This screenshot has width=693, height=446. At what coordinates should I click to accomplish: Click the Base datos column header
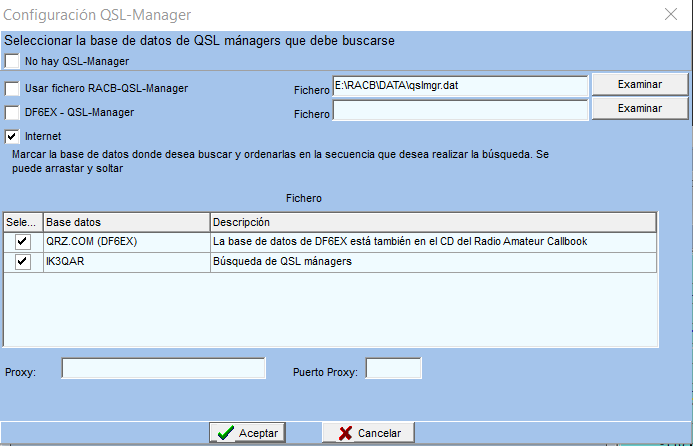coord(125,221)
